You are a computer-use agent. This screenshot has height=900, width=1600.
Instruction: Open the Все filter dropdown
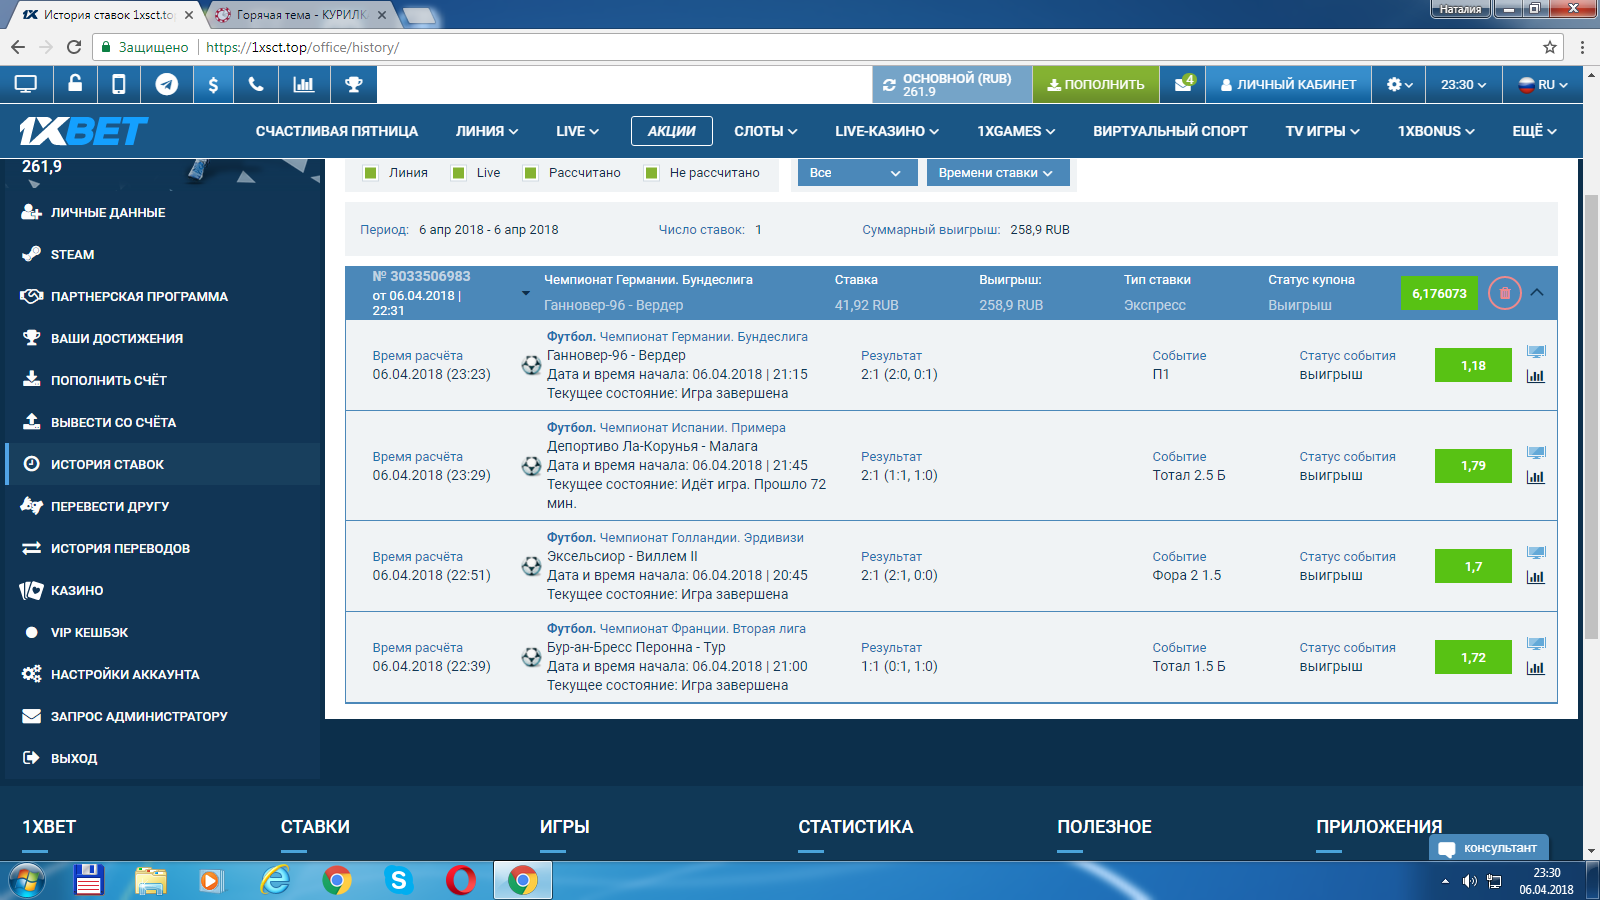tap(855, 173)
